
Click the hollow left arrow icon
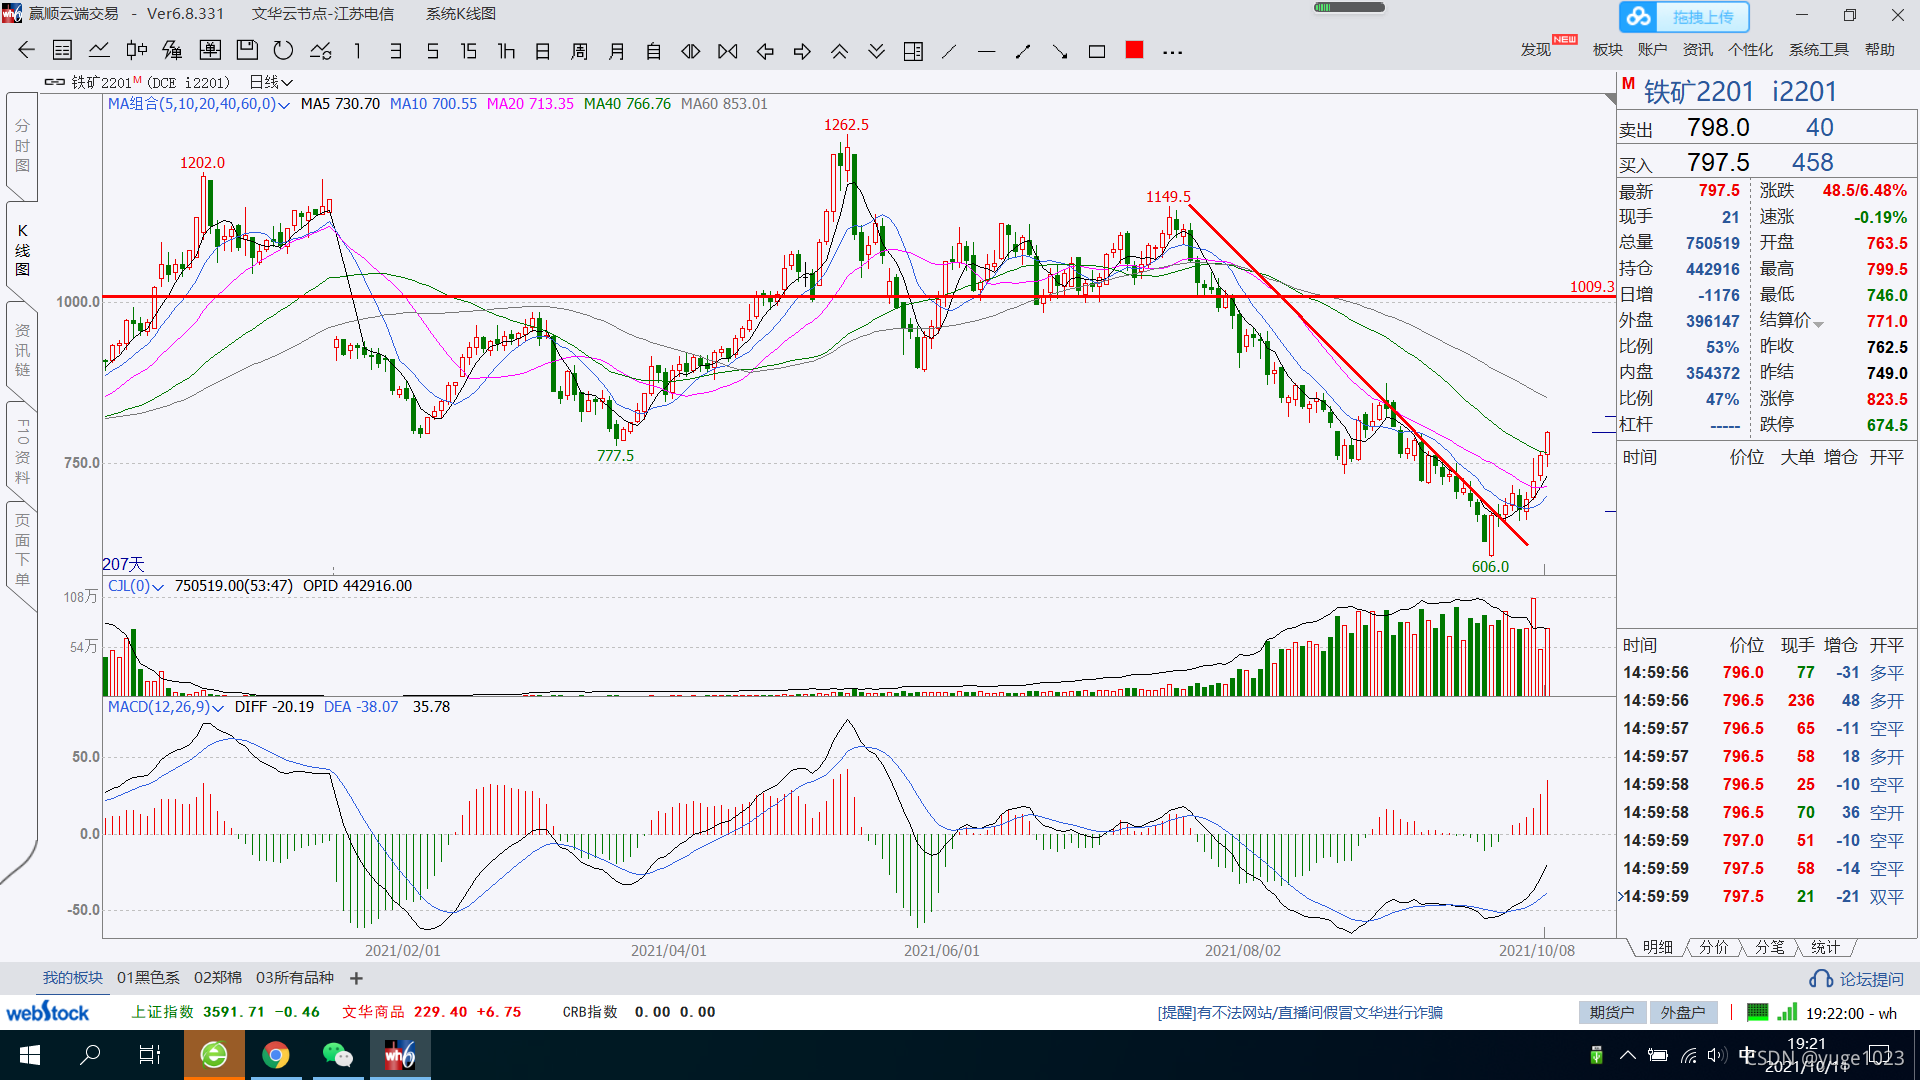[765, 51]
